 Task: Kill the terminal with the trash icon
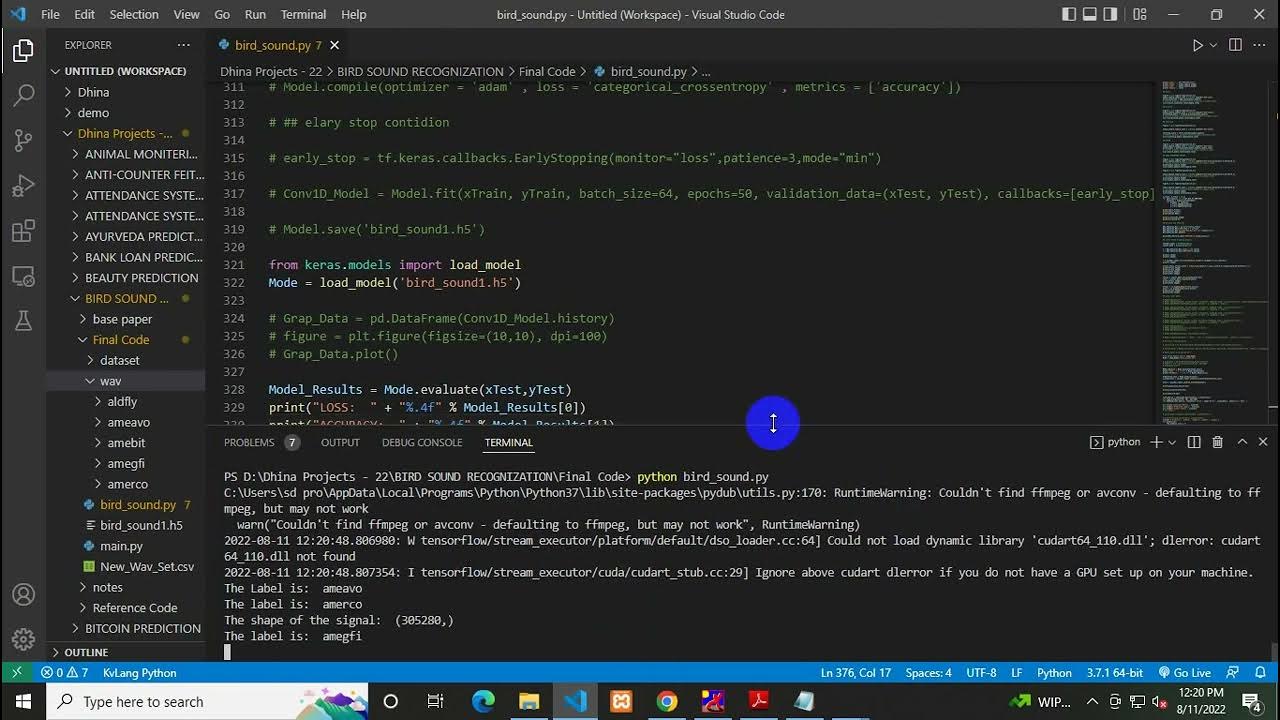pos(1218,442)
